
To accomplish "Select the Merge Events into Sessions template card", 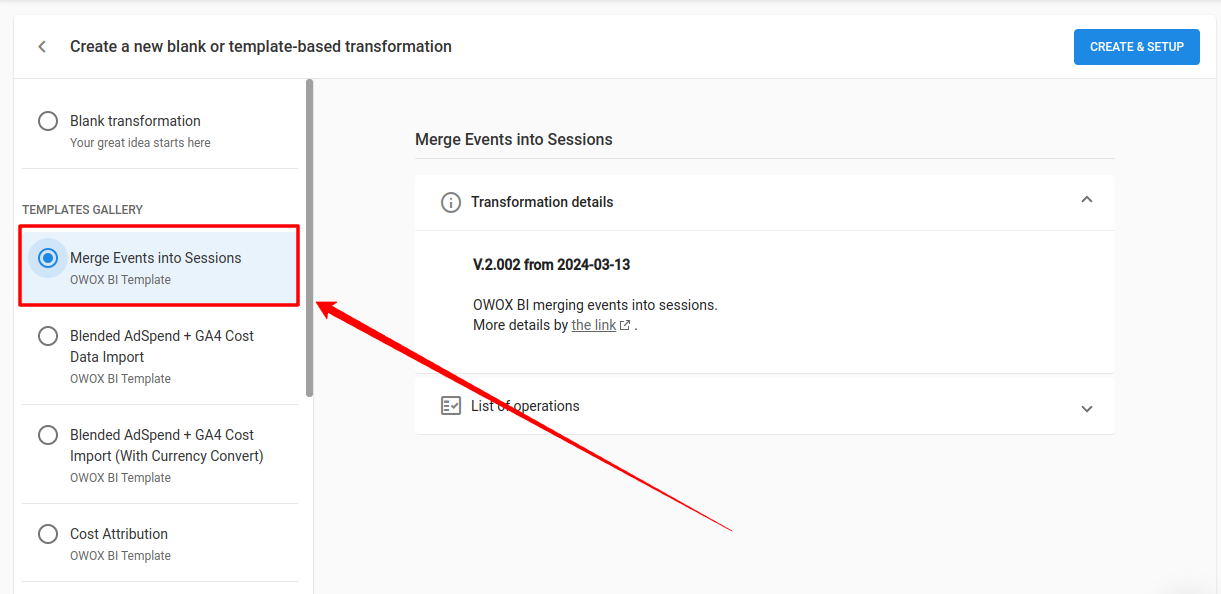I will [x=158, y=265].
